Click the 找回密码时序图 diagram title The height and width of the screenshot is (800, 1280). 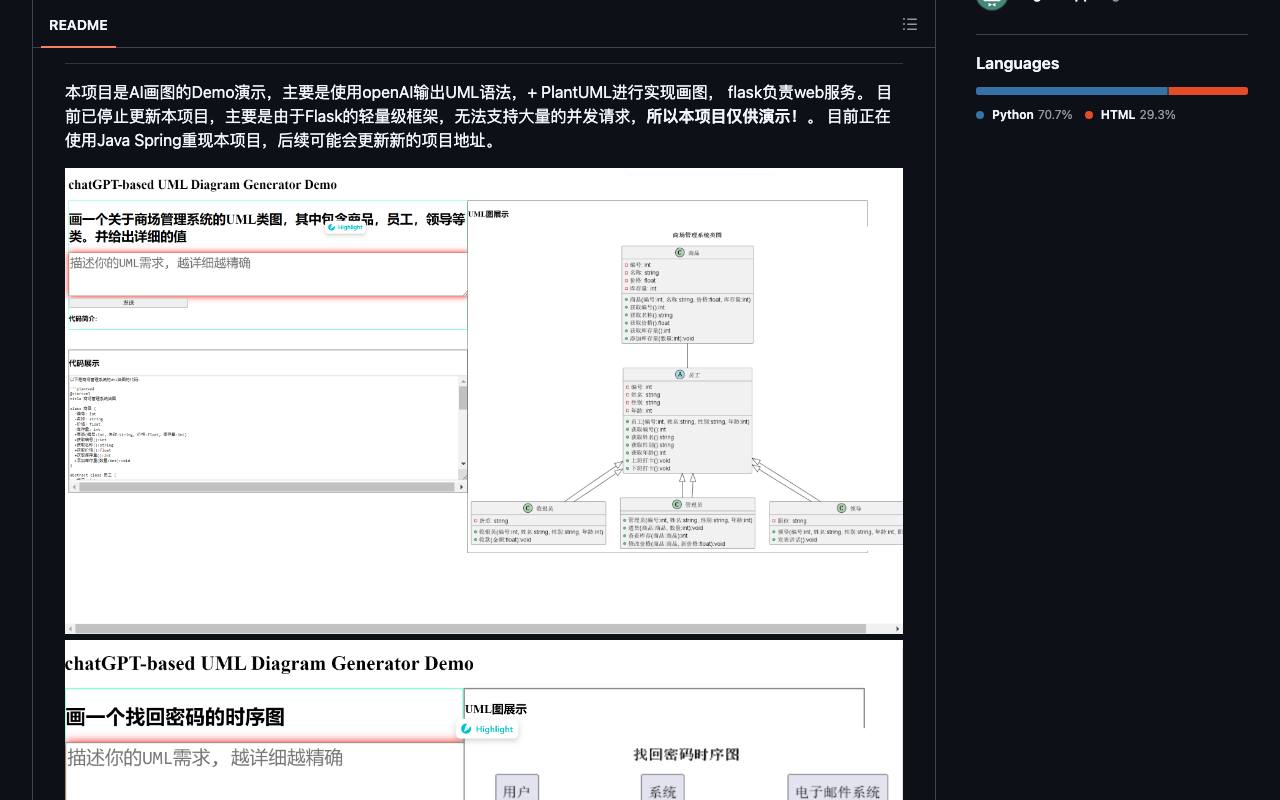pyautogui.click(x=687, y=755)
